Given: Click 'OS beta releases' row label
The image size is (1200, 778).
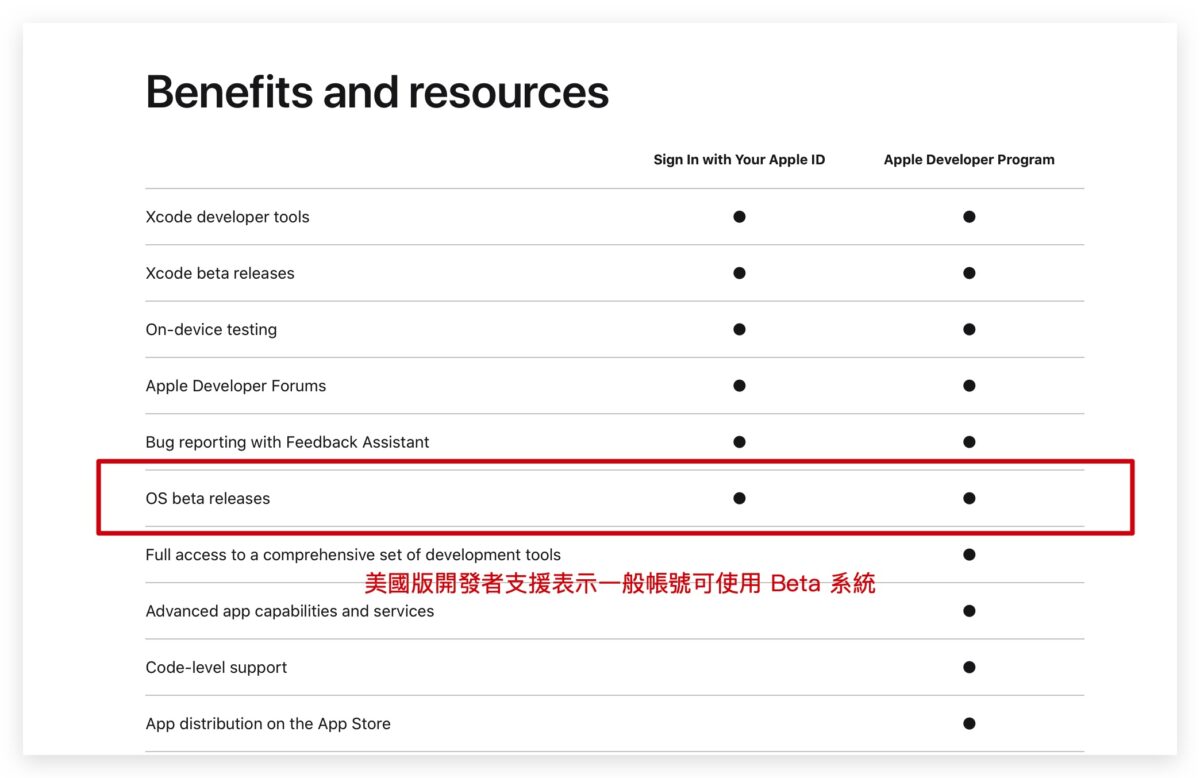Looking at the screenshot, I should (208, 498).
